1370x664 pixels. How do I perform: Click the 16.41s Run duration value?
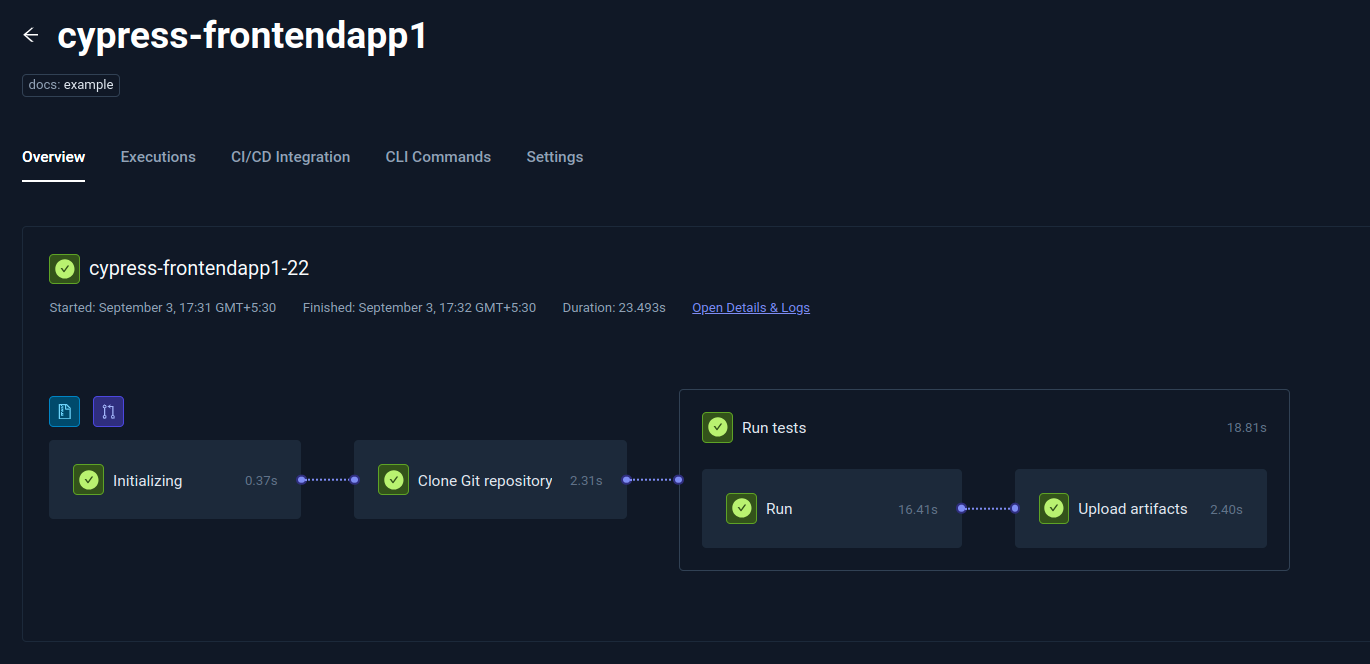pyautogui.click(x=918, y=510)
